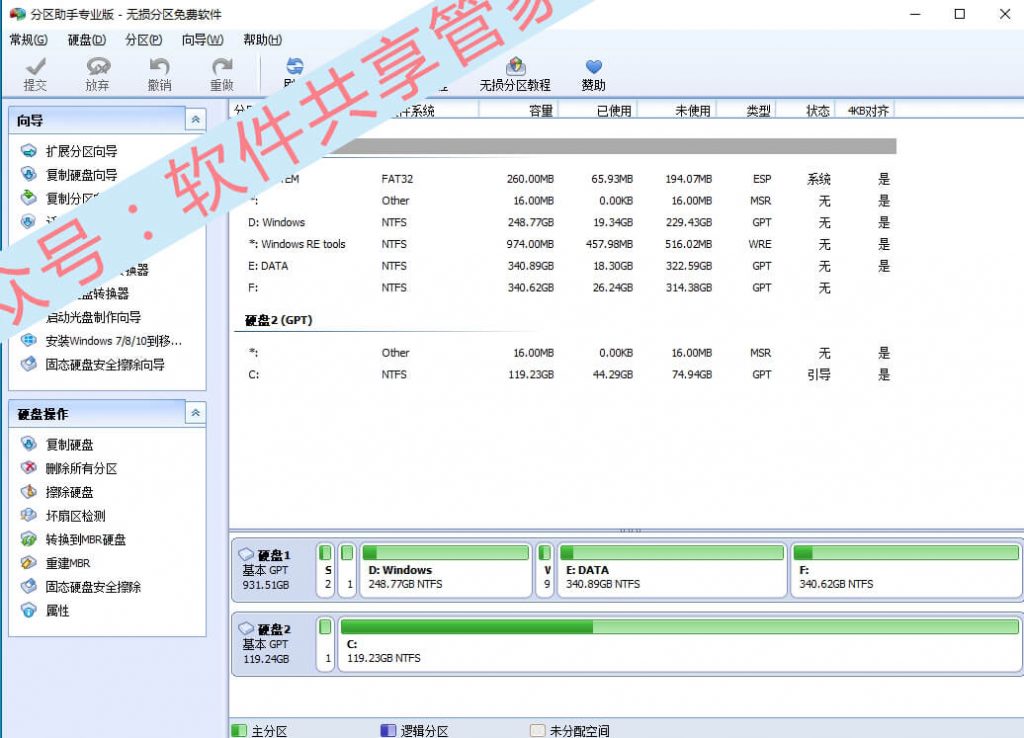Screen dimensions: 1024x738
Task: Select the 硬盘1 disk icon in disk map
Action: click(246, 554)
